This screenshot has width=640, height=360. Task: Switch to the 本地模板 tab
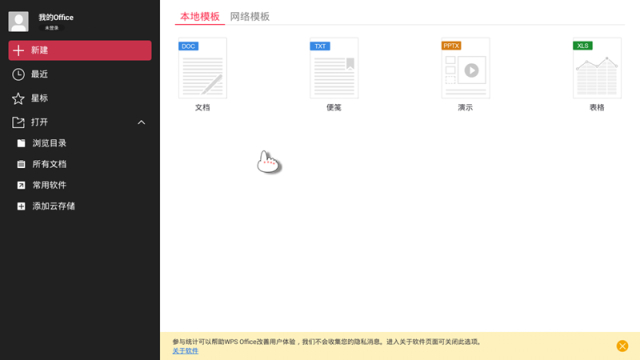tap(200, 16)
